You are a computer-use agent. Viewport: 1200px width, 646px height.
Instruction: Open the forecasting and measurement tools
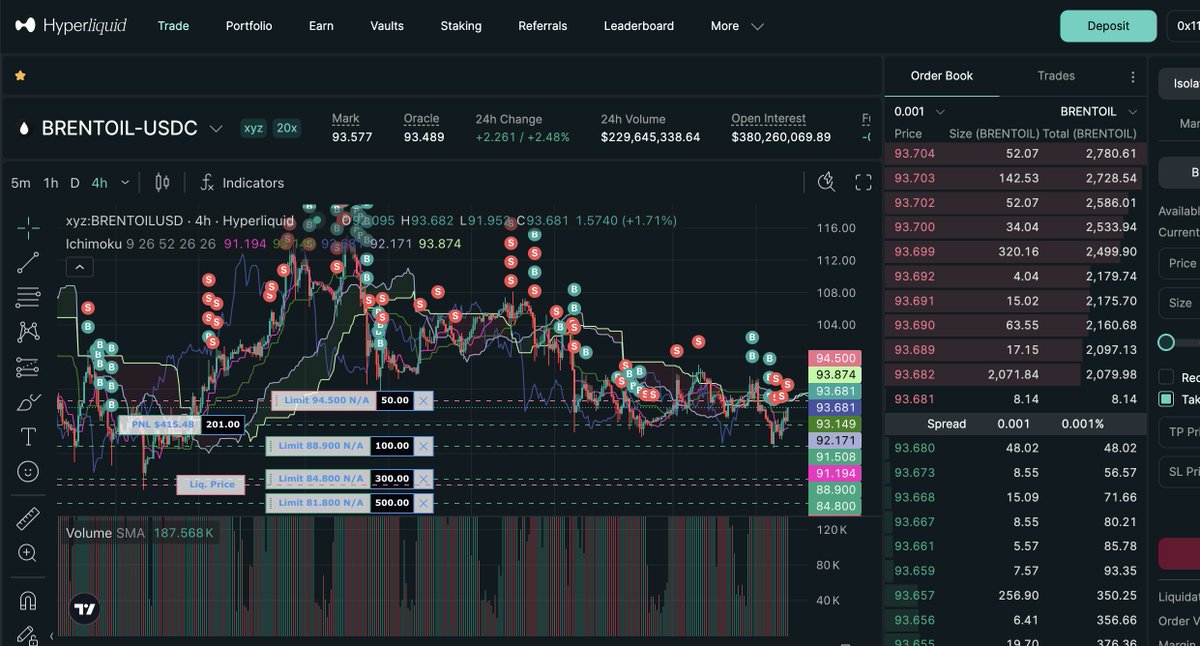pyautogui.click(x=28, y=367)
